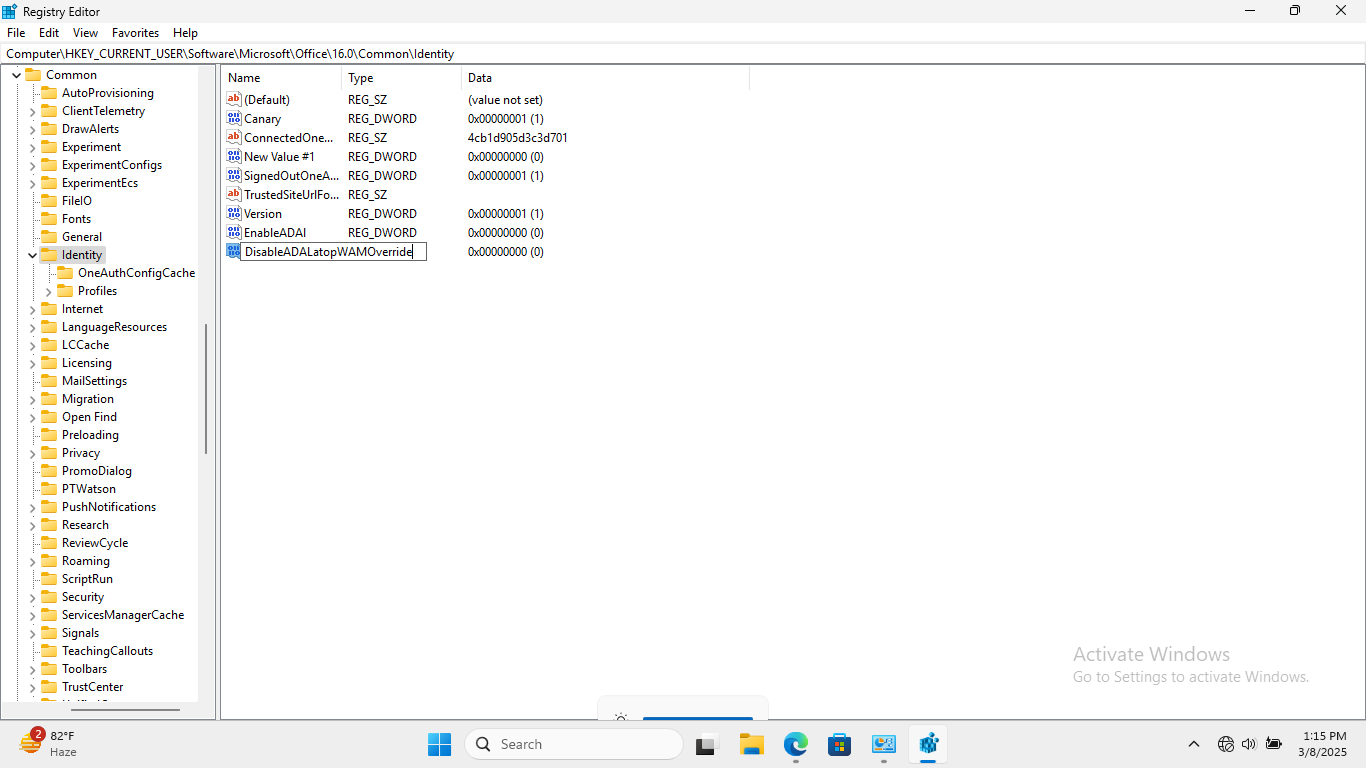
Task: Select the ServicesManagerCache key
Action: point(123,615)
